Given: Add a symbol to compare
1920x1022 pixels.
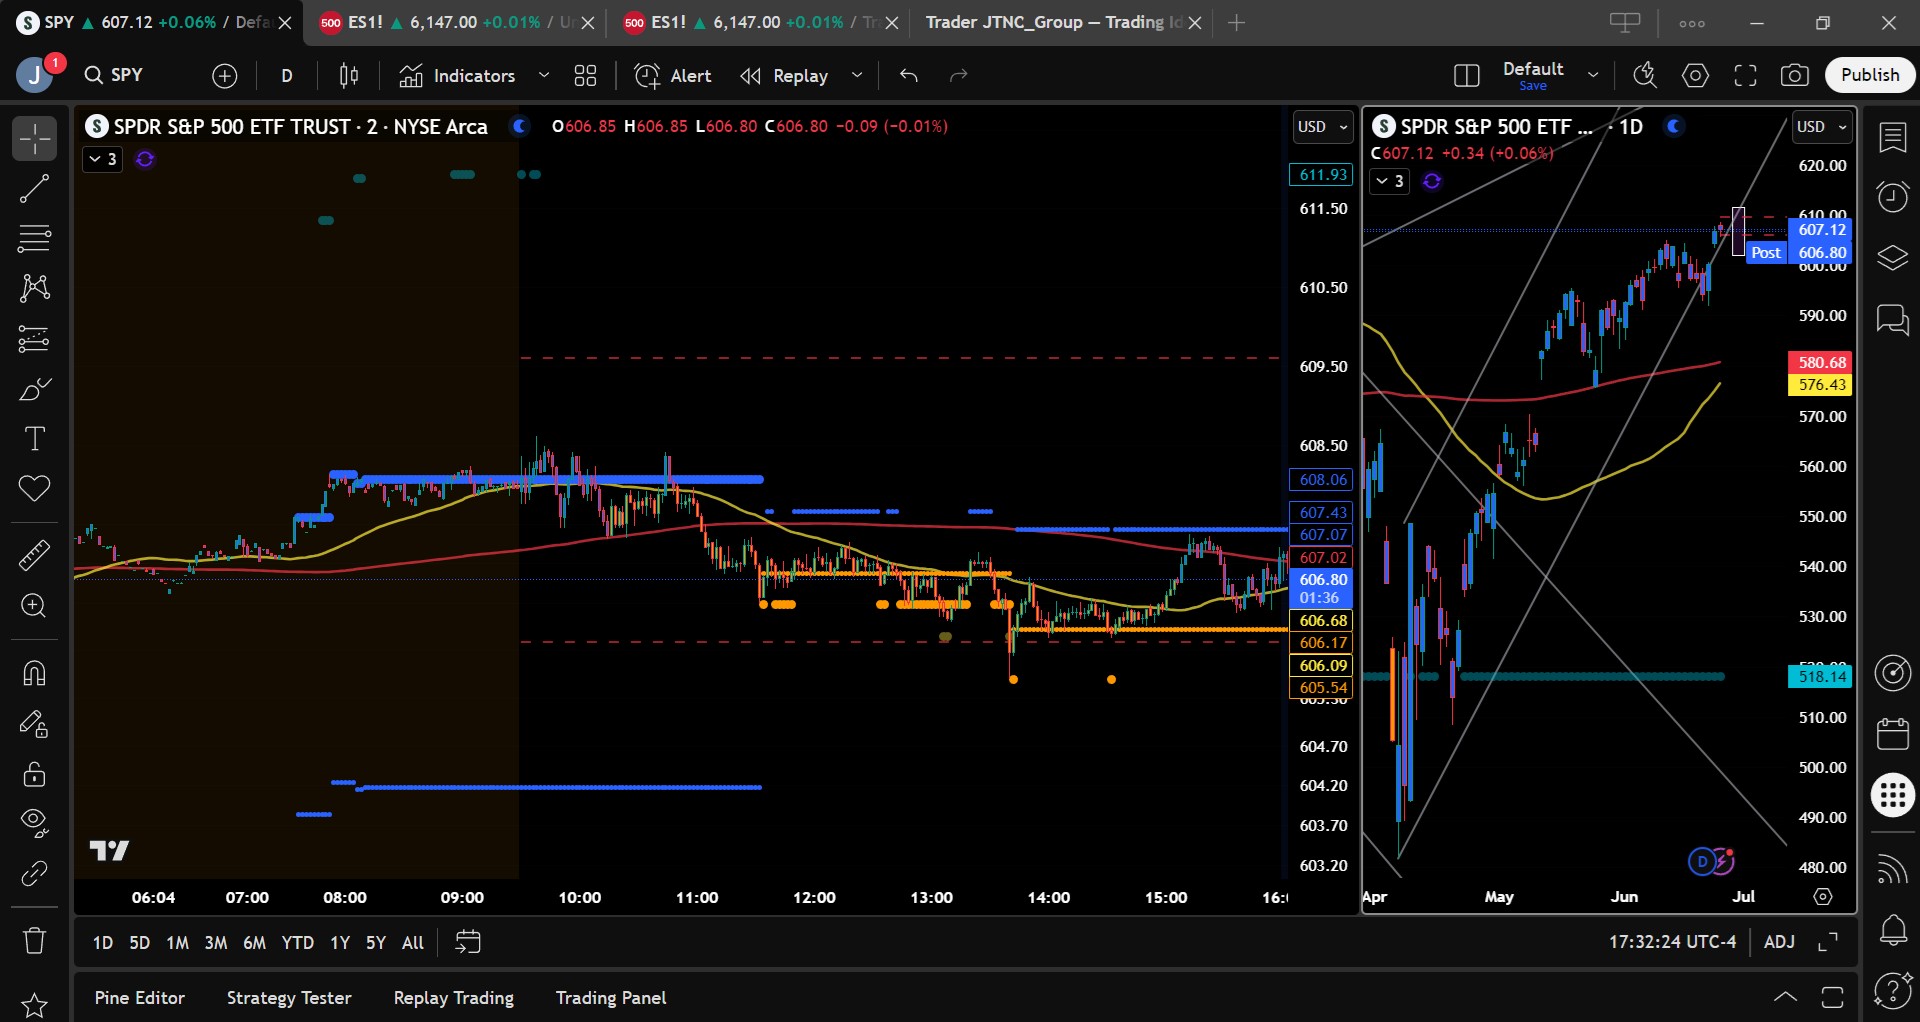Looking at the screenshot, I should tap(225, 75).
